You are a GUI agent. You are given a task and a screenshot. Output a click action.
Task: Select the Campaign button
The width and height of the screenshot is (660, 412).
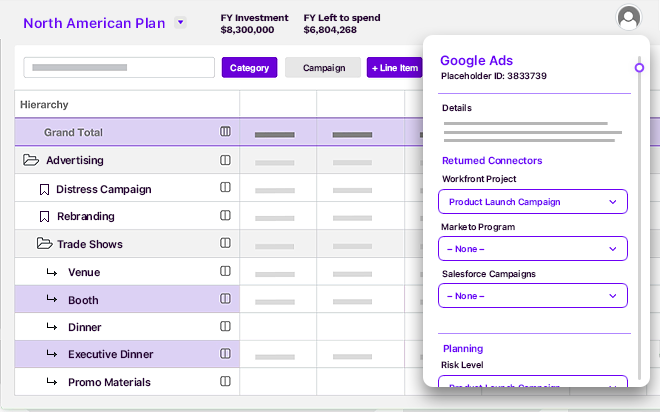point(323,67)
